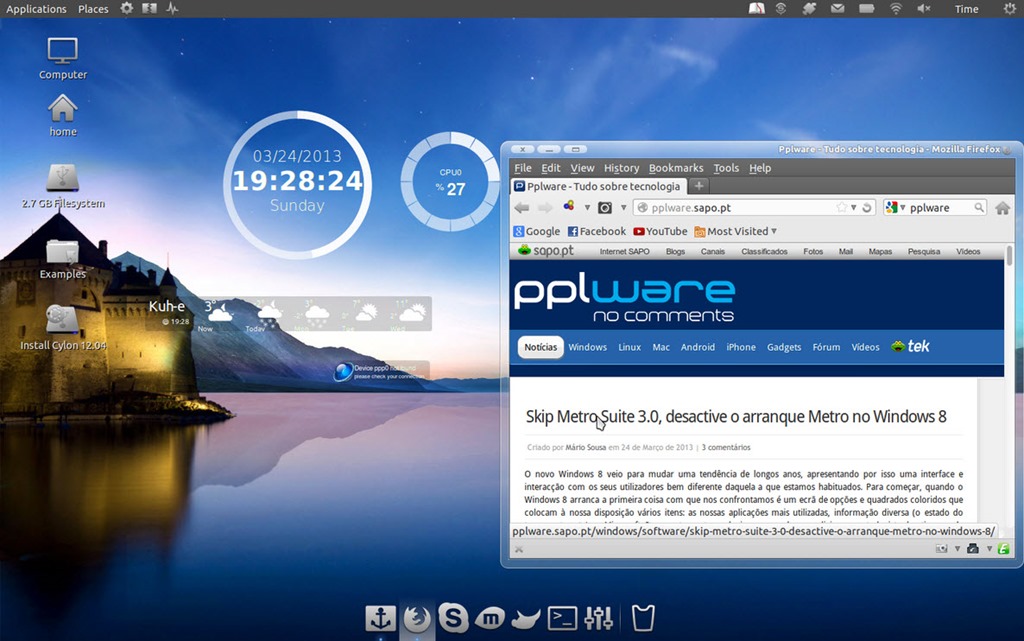Open the Google bookmark
Viewport: 1024px width, 641px height.
tap(536, 231)
